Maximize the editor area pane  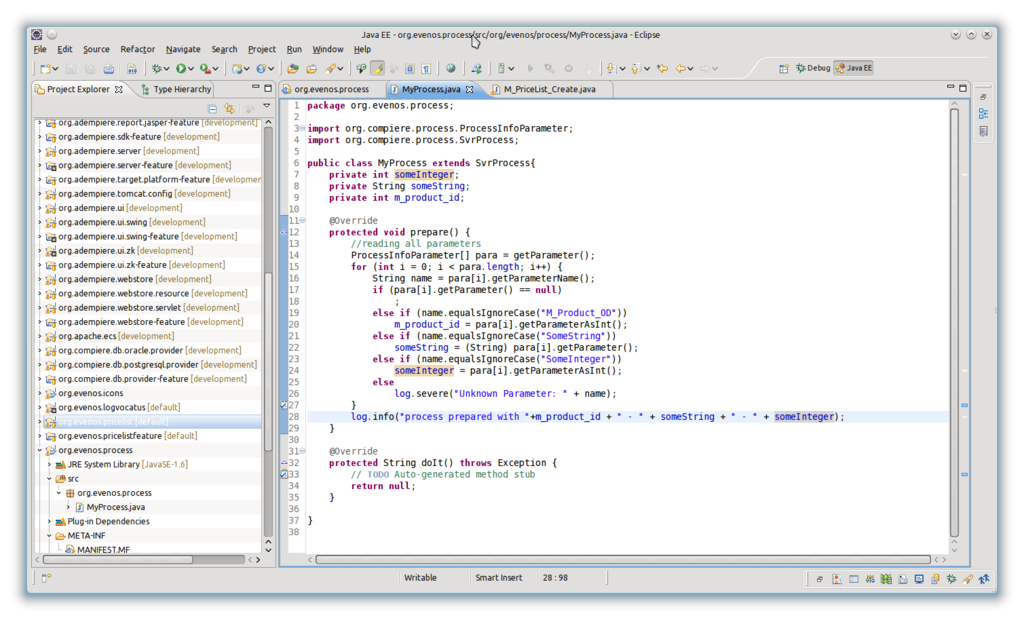(964, 89)
